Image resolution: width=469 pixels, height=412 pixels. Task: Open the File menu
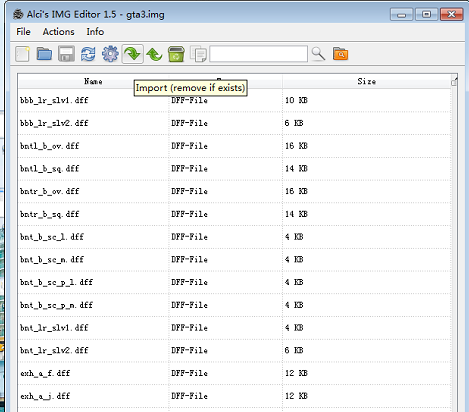23,32
